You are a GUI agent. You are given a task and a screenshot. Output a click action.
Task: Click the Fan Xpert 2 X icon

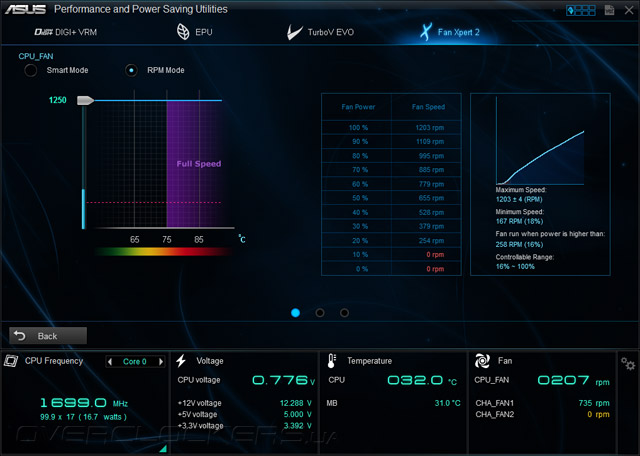(x=426, y=32)
